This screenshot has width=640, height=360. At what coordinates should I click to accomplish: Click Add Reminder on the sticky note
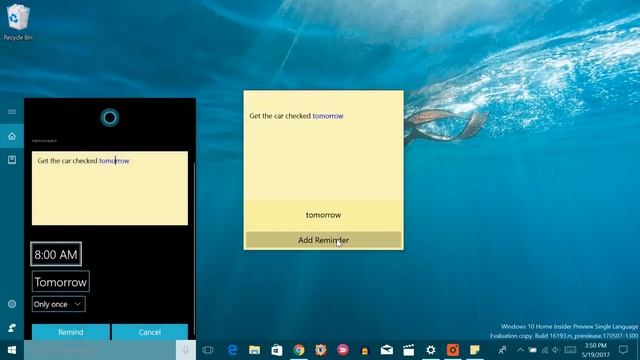(x=323, y=240)
